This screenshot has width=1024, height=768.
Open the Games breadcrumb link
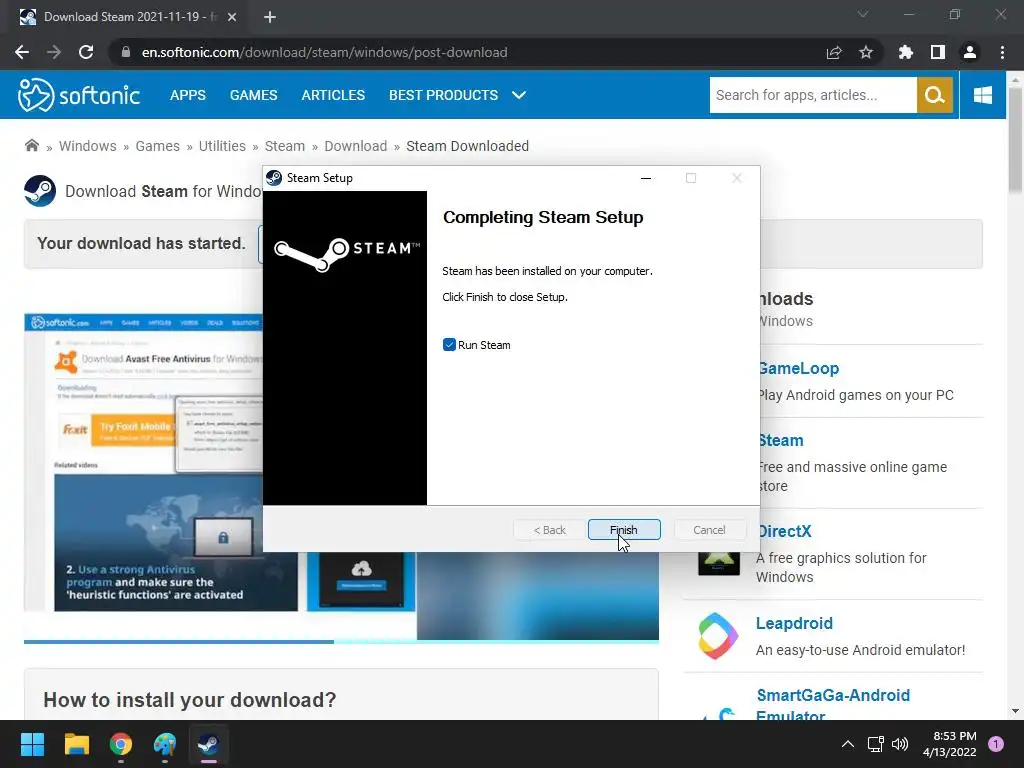pos(157,146)
